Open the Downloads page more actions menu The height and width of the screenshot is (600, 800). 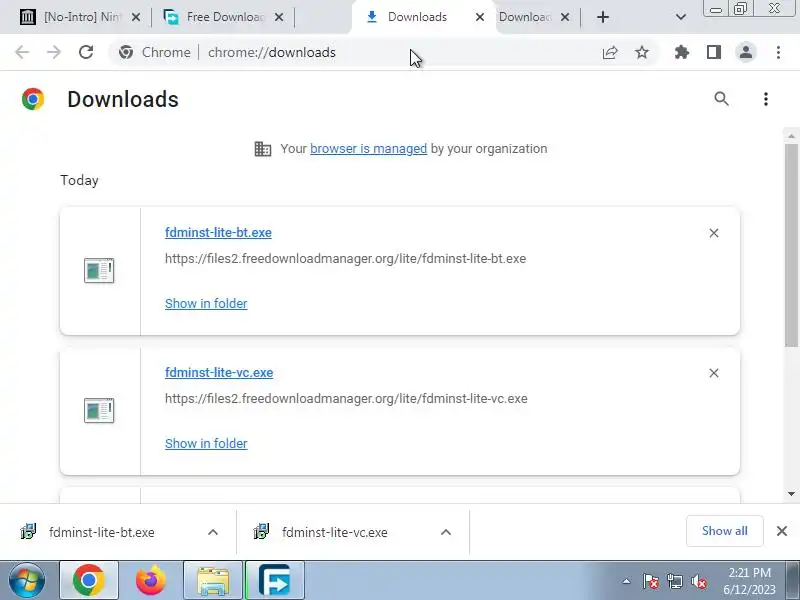point(766,99)
